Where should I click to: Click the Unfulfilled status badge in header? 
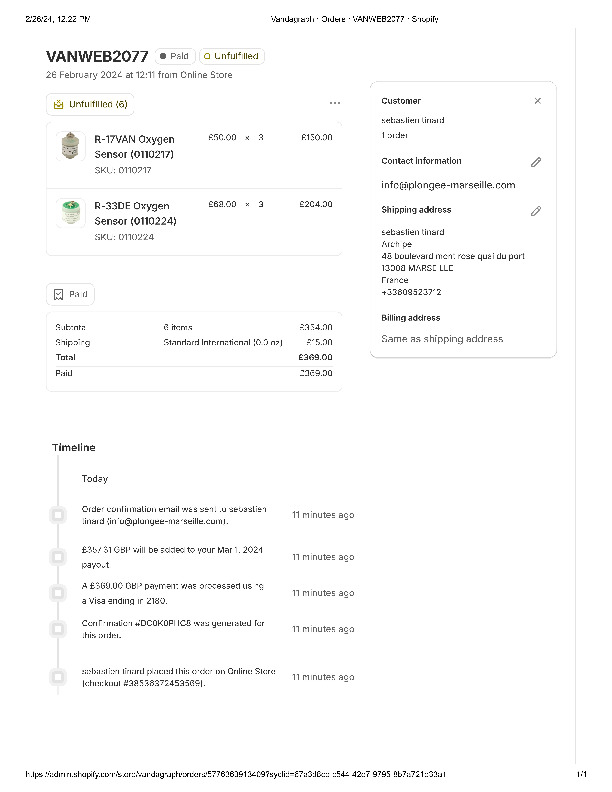point(232,57)
